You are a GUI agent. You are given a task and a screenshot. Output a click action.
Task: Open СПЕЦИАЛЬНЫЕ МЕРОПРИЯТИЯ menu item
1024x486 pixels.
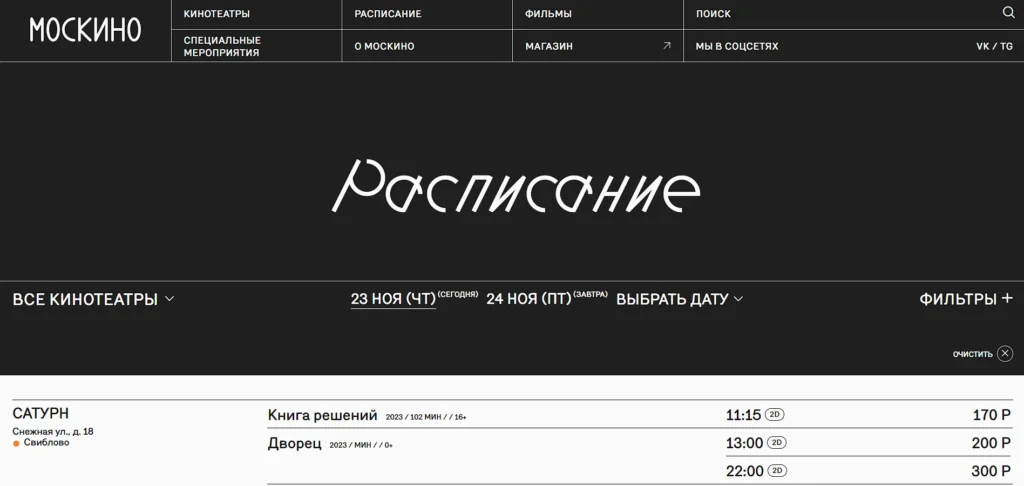tap(222, 46)
